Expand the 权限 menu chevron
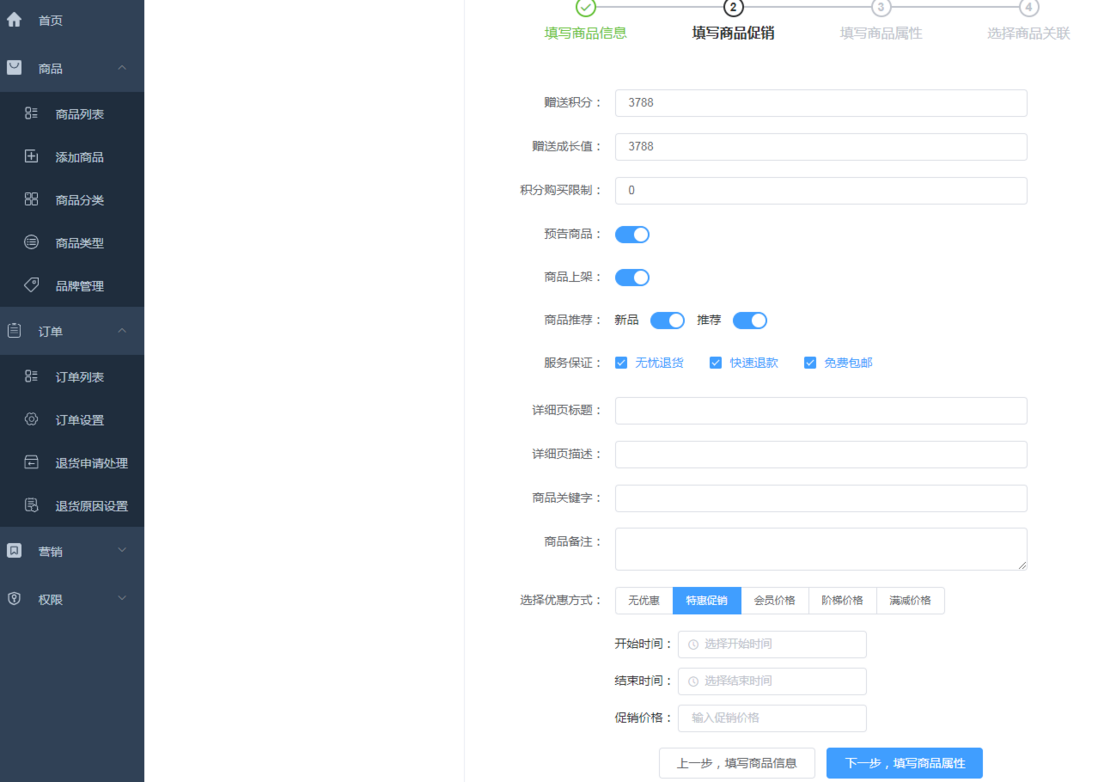This screenshot has width=1098, height=782. pos(122,599)
